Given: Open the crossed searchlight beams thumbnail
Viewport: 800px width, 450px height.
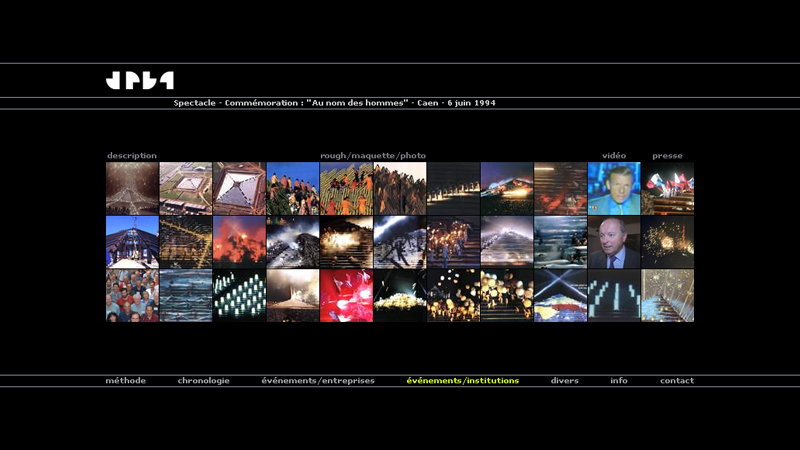Looking at the screenshot, I should click(x=560, y=296).
